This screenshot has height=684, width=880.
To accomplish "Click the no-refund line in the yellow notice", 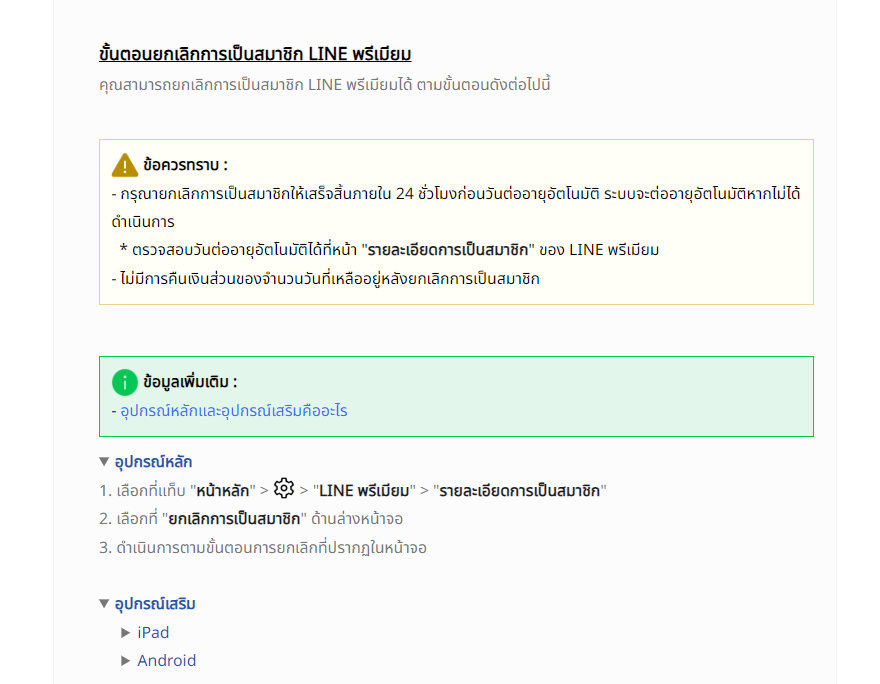I will pos(326,279).
